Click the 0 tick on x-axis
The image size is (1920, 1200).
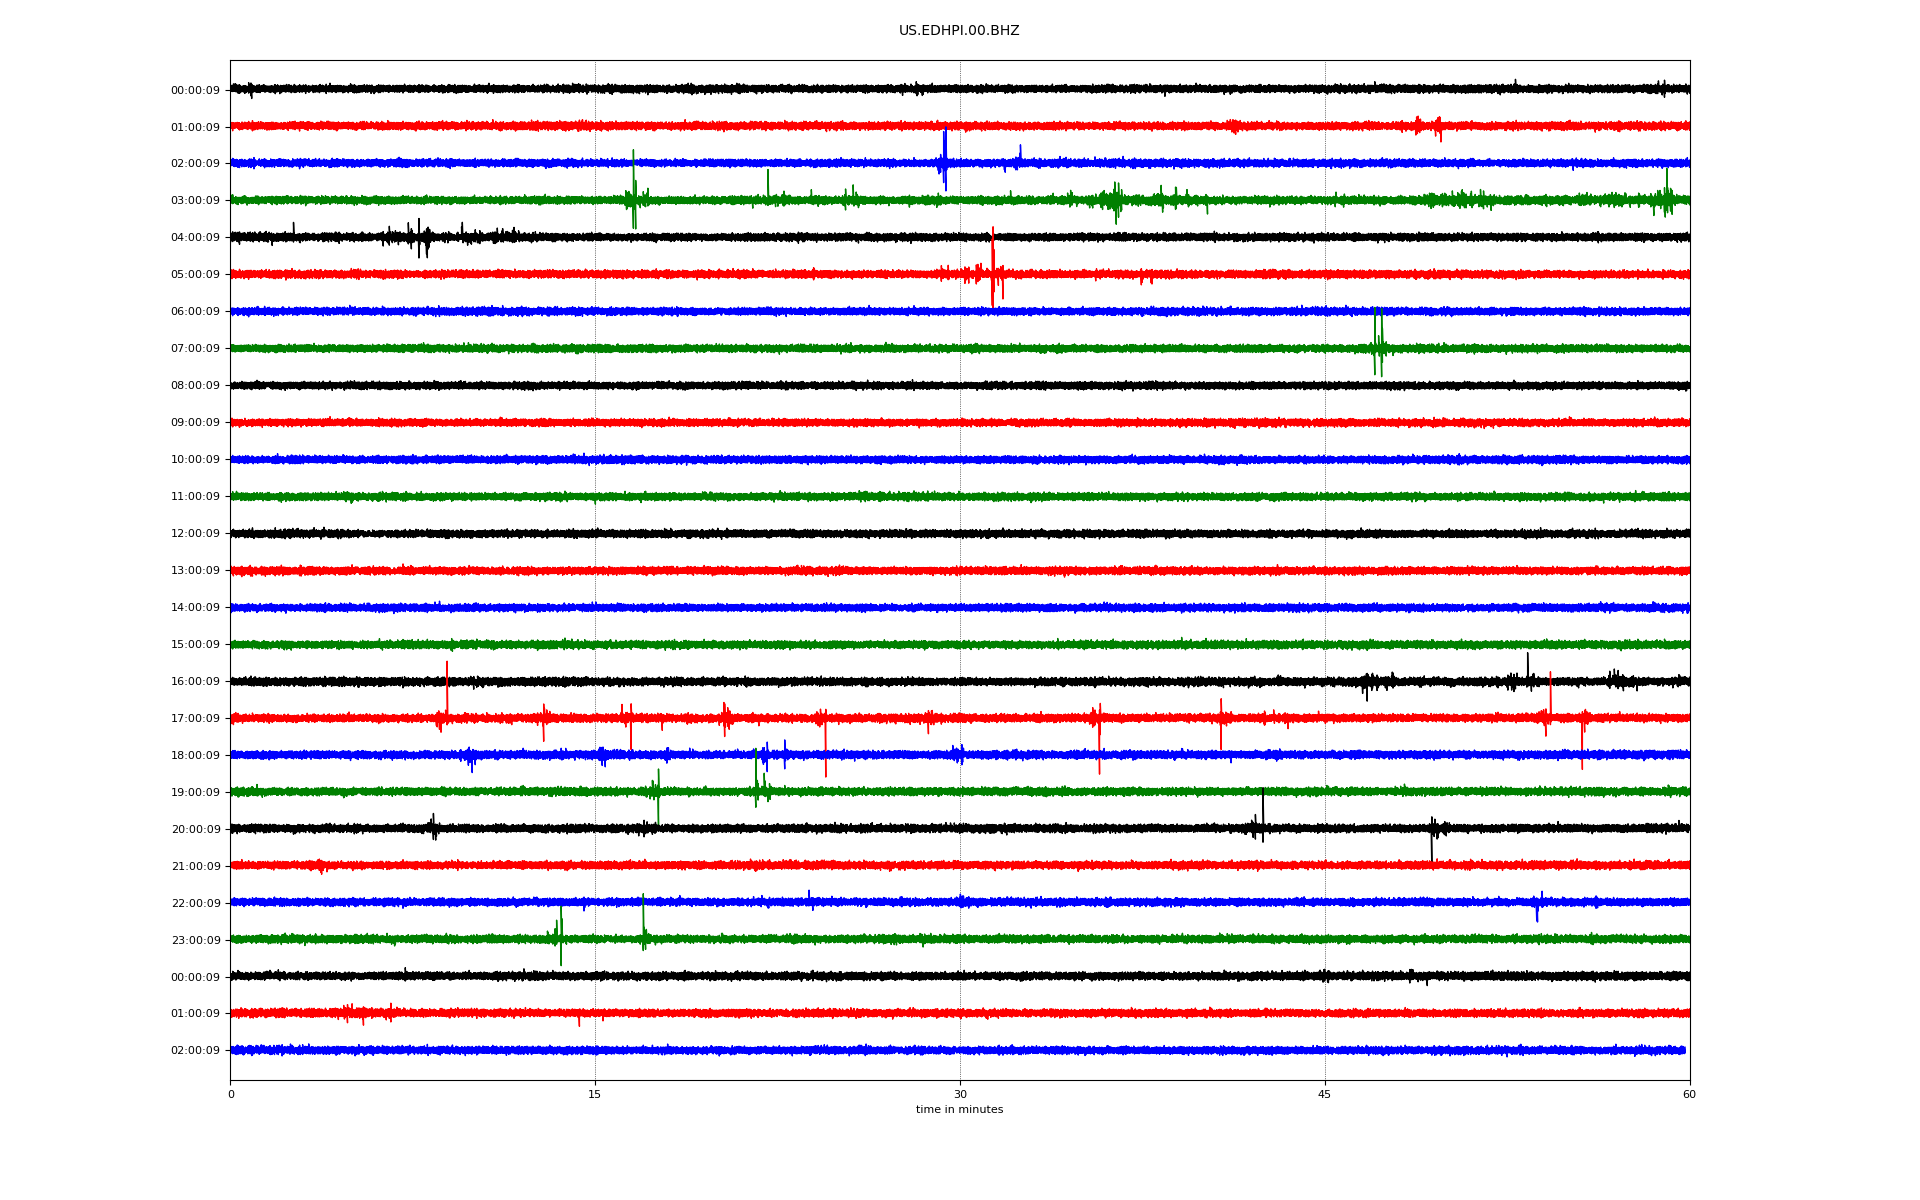(x=231, y=1095)
